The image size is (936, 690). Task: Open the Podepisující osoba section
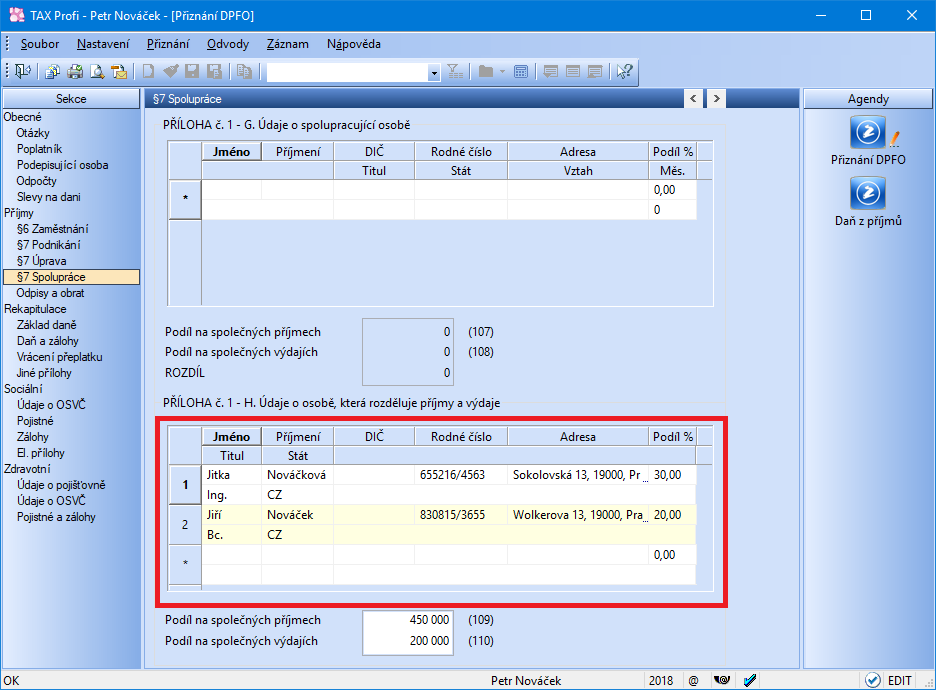(63, 165)
